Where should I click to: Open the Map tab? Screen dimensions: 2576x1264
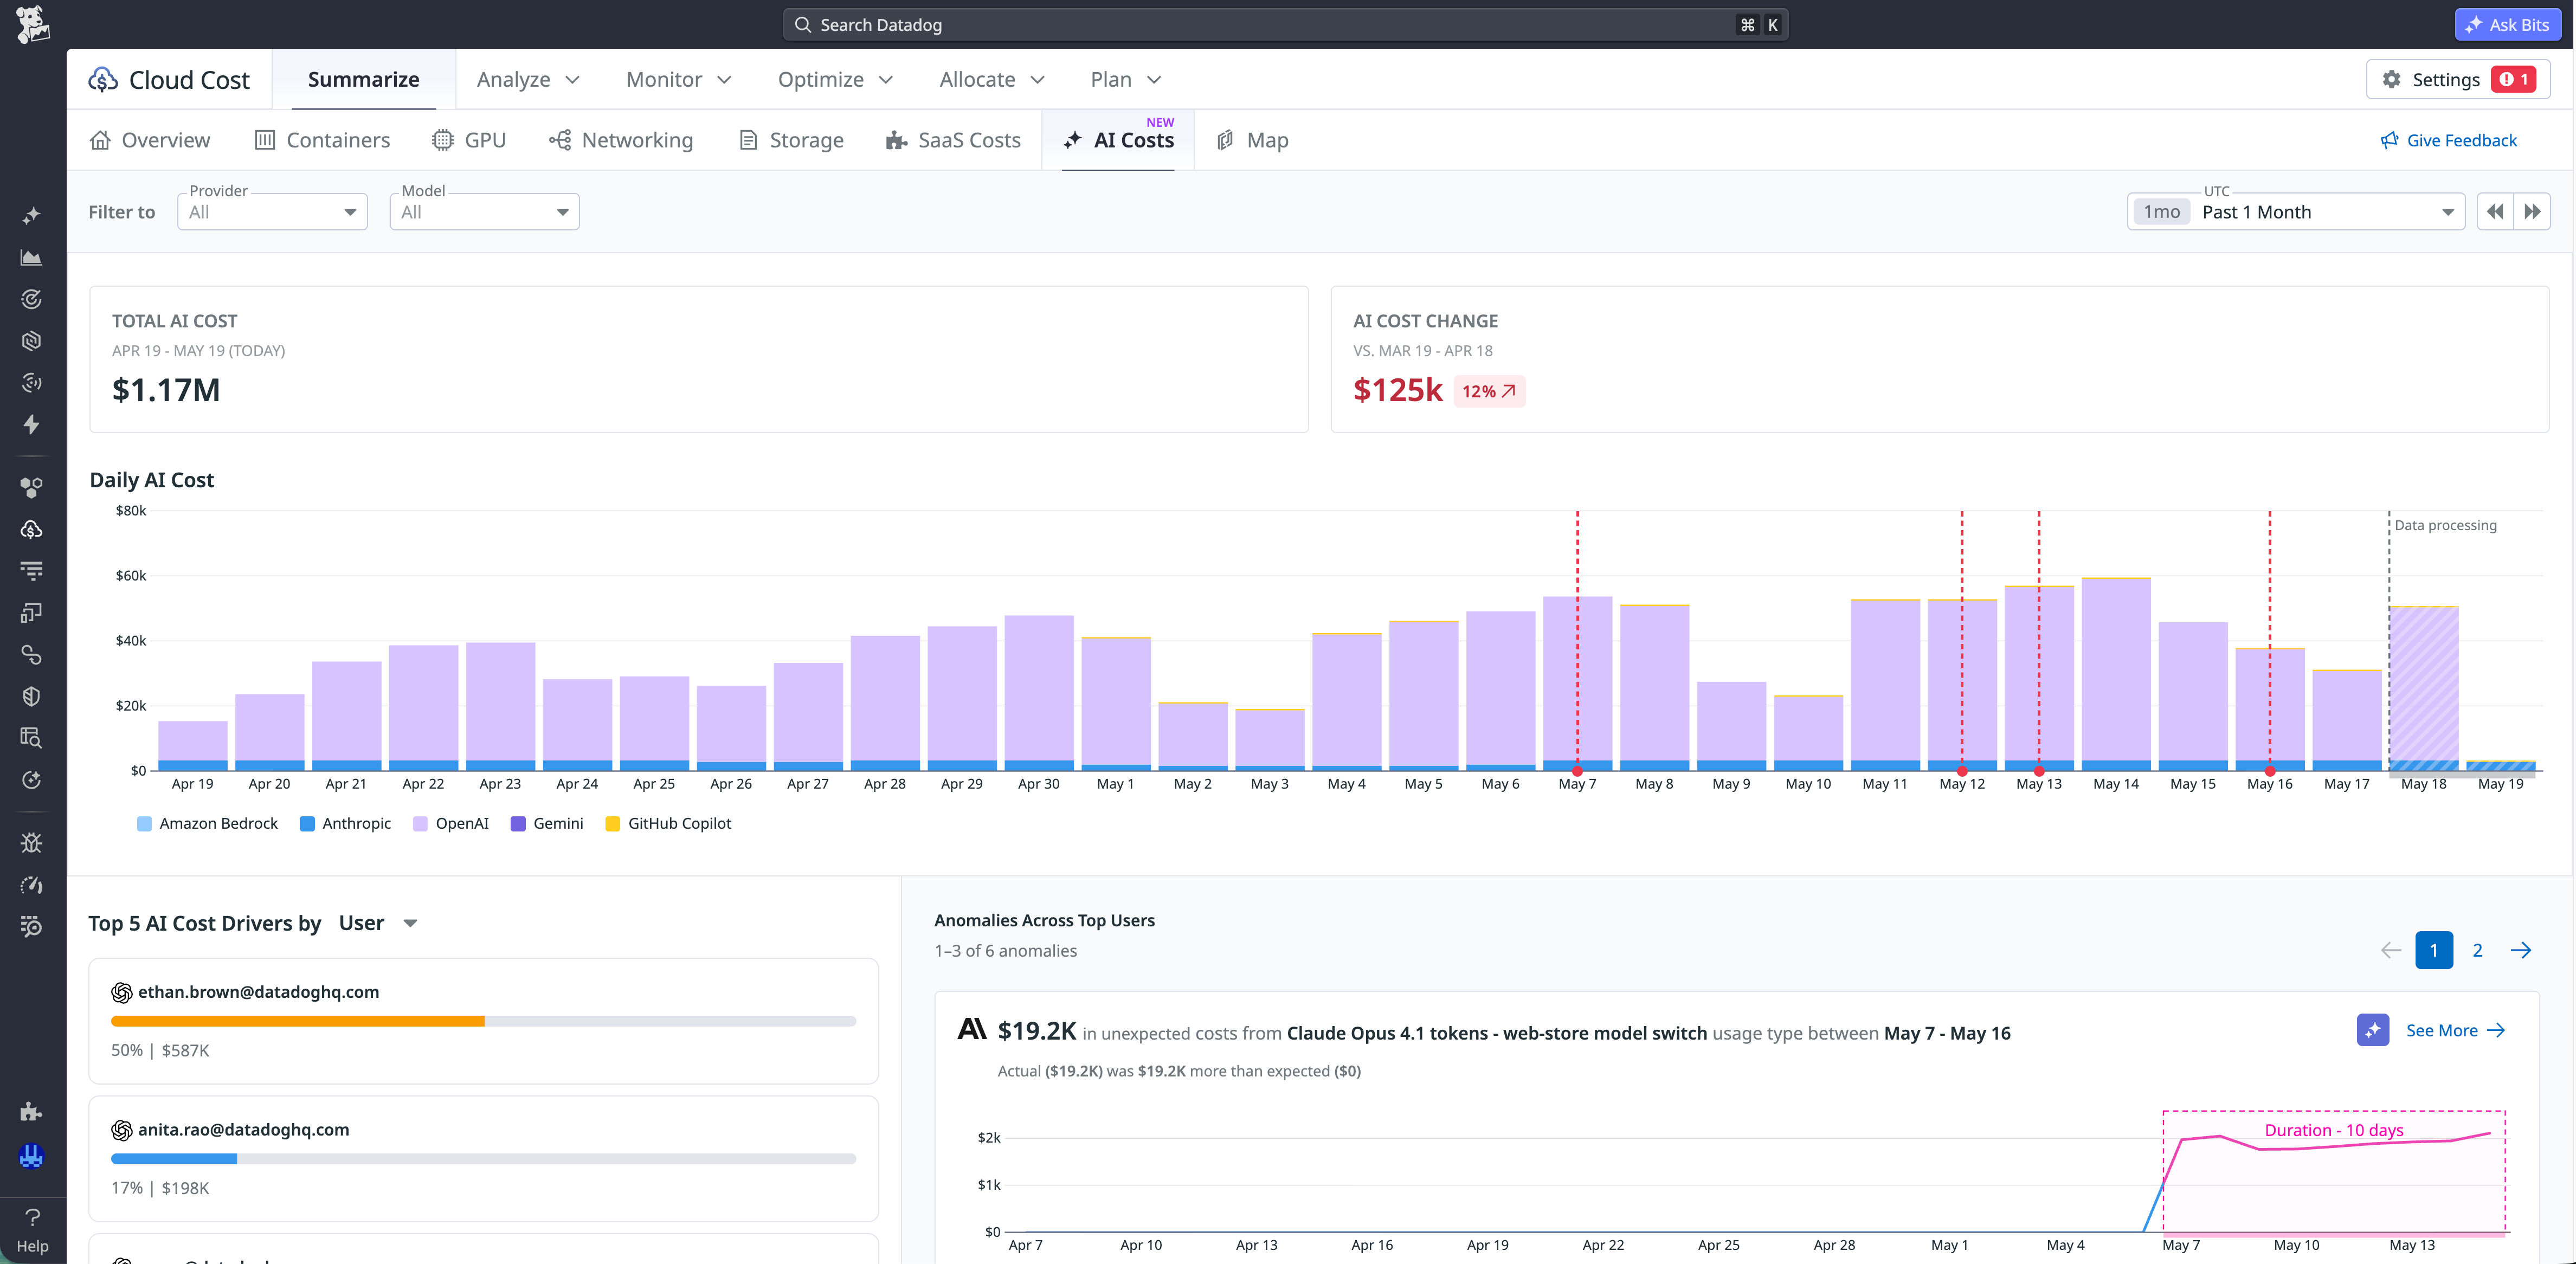[1252, 140]
